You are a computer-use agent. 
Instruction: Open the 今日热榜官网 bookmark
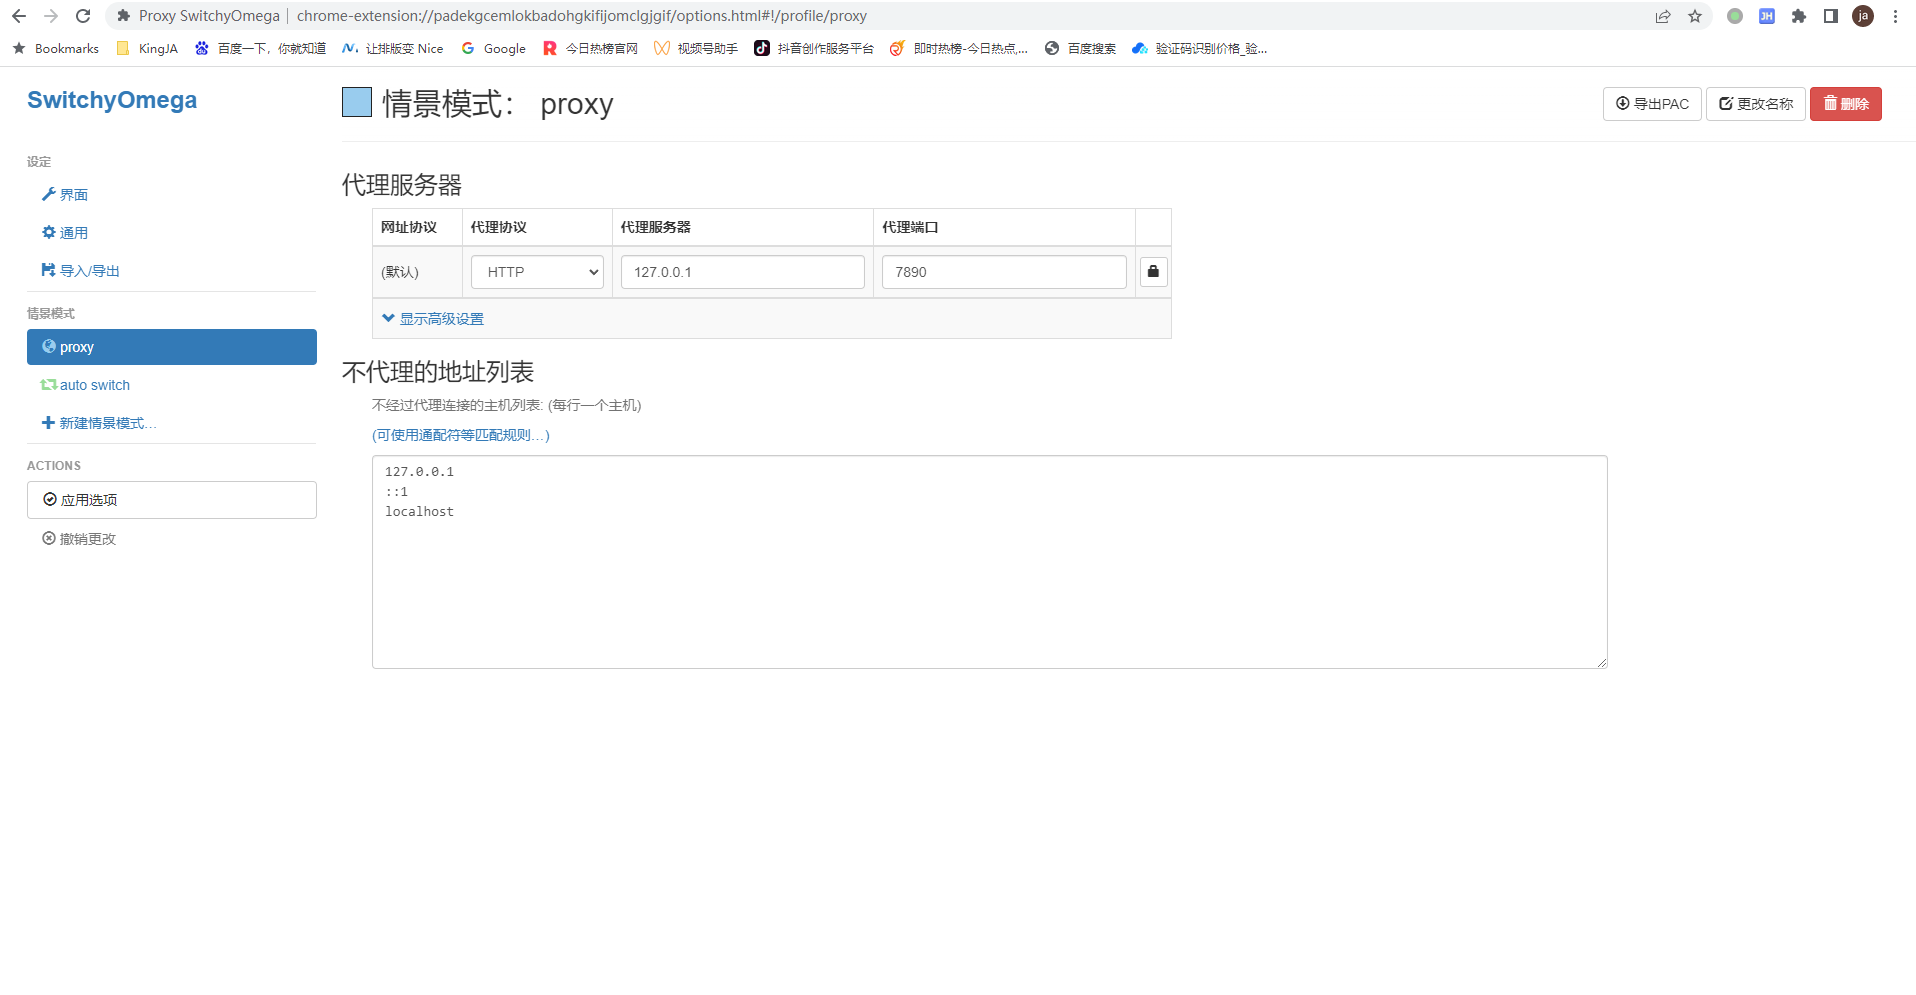tap(590, 48)
